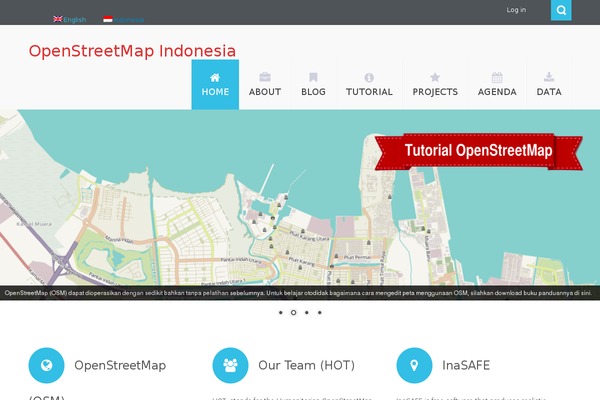Click the Tutorial OpenStreetMap ribbon banner
The height and width of the screenshot is (400, 600).
(478, 151)
